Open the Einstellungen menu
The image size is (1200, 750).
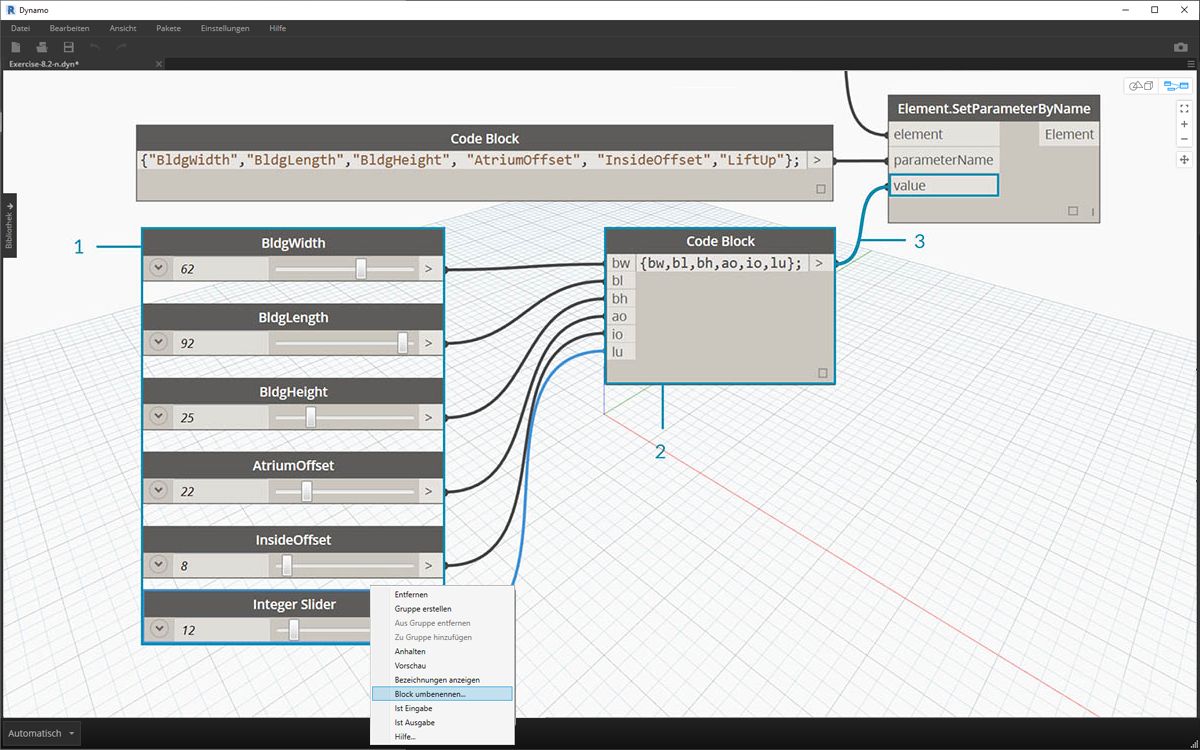225,28
